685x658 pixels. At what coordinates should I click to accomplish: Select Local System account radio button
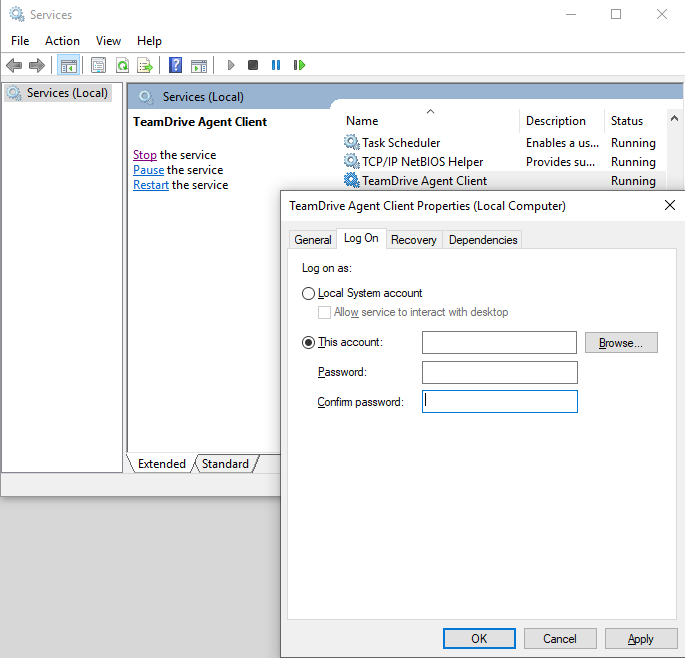308,293
